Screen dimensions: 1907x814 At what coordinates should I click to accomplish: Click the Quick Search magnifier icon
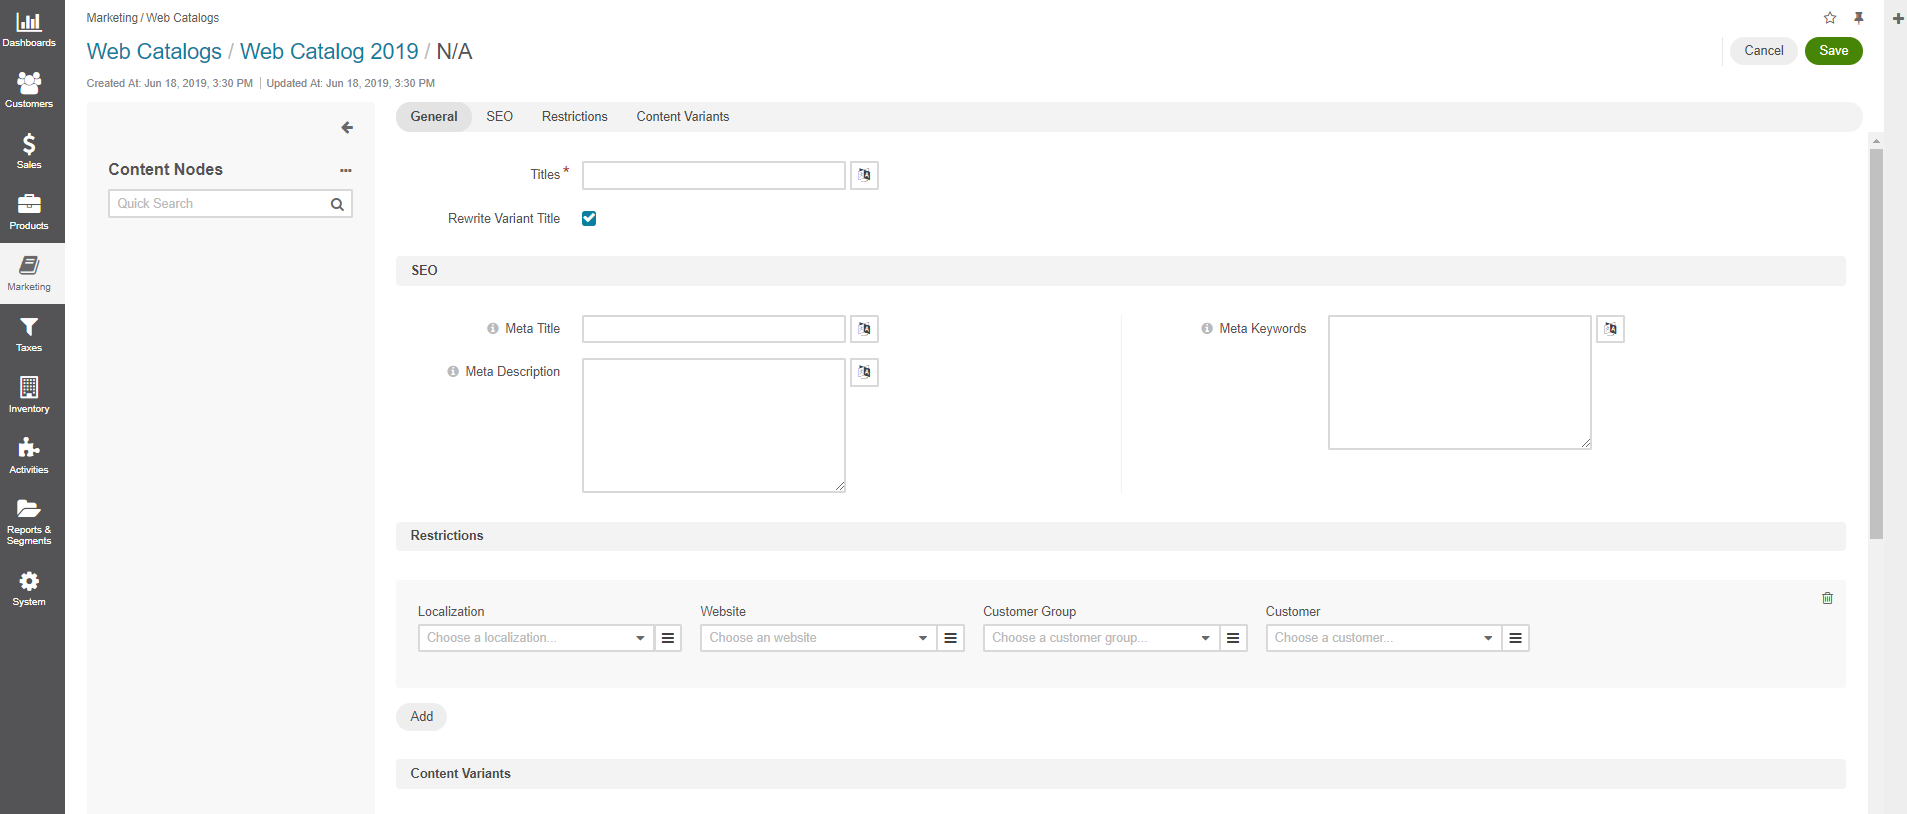(338, 204)
